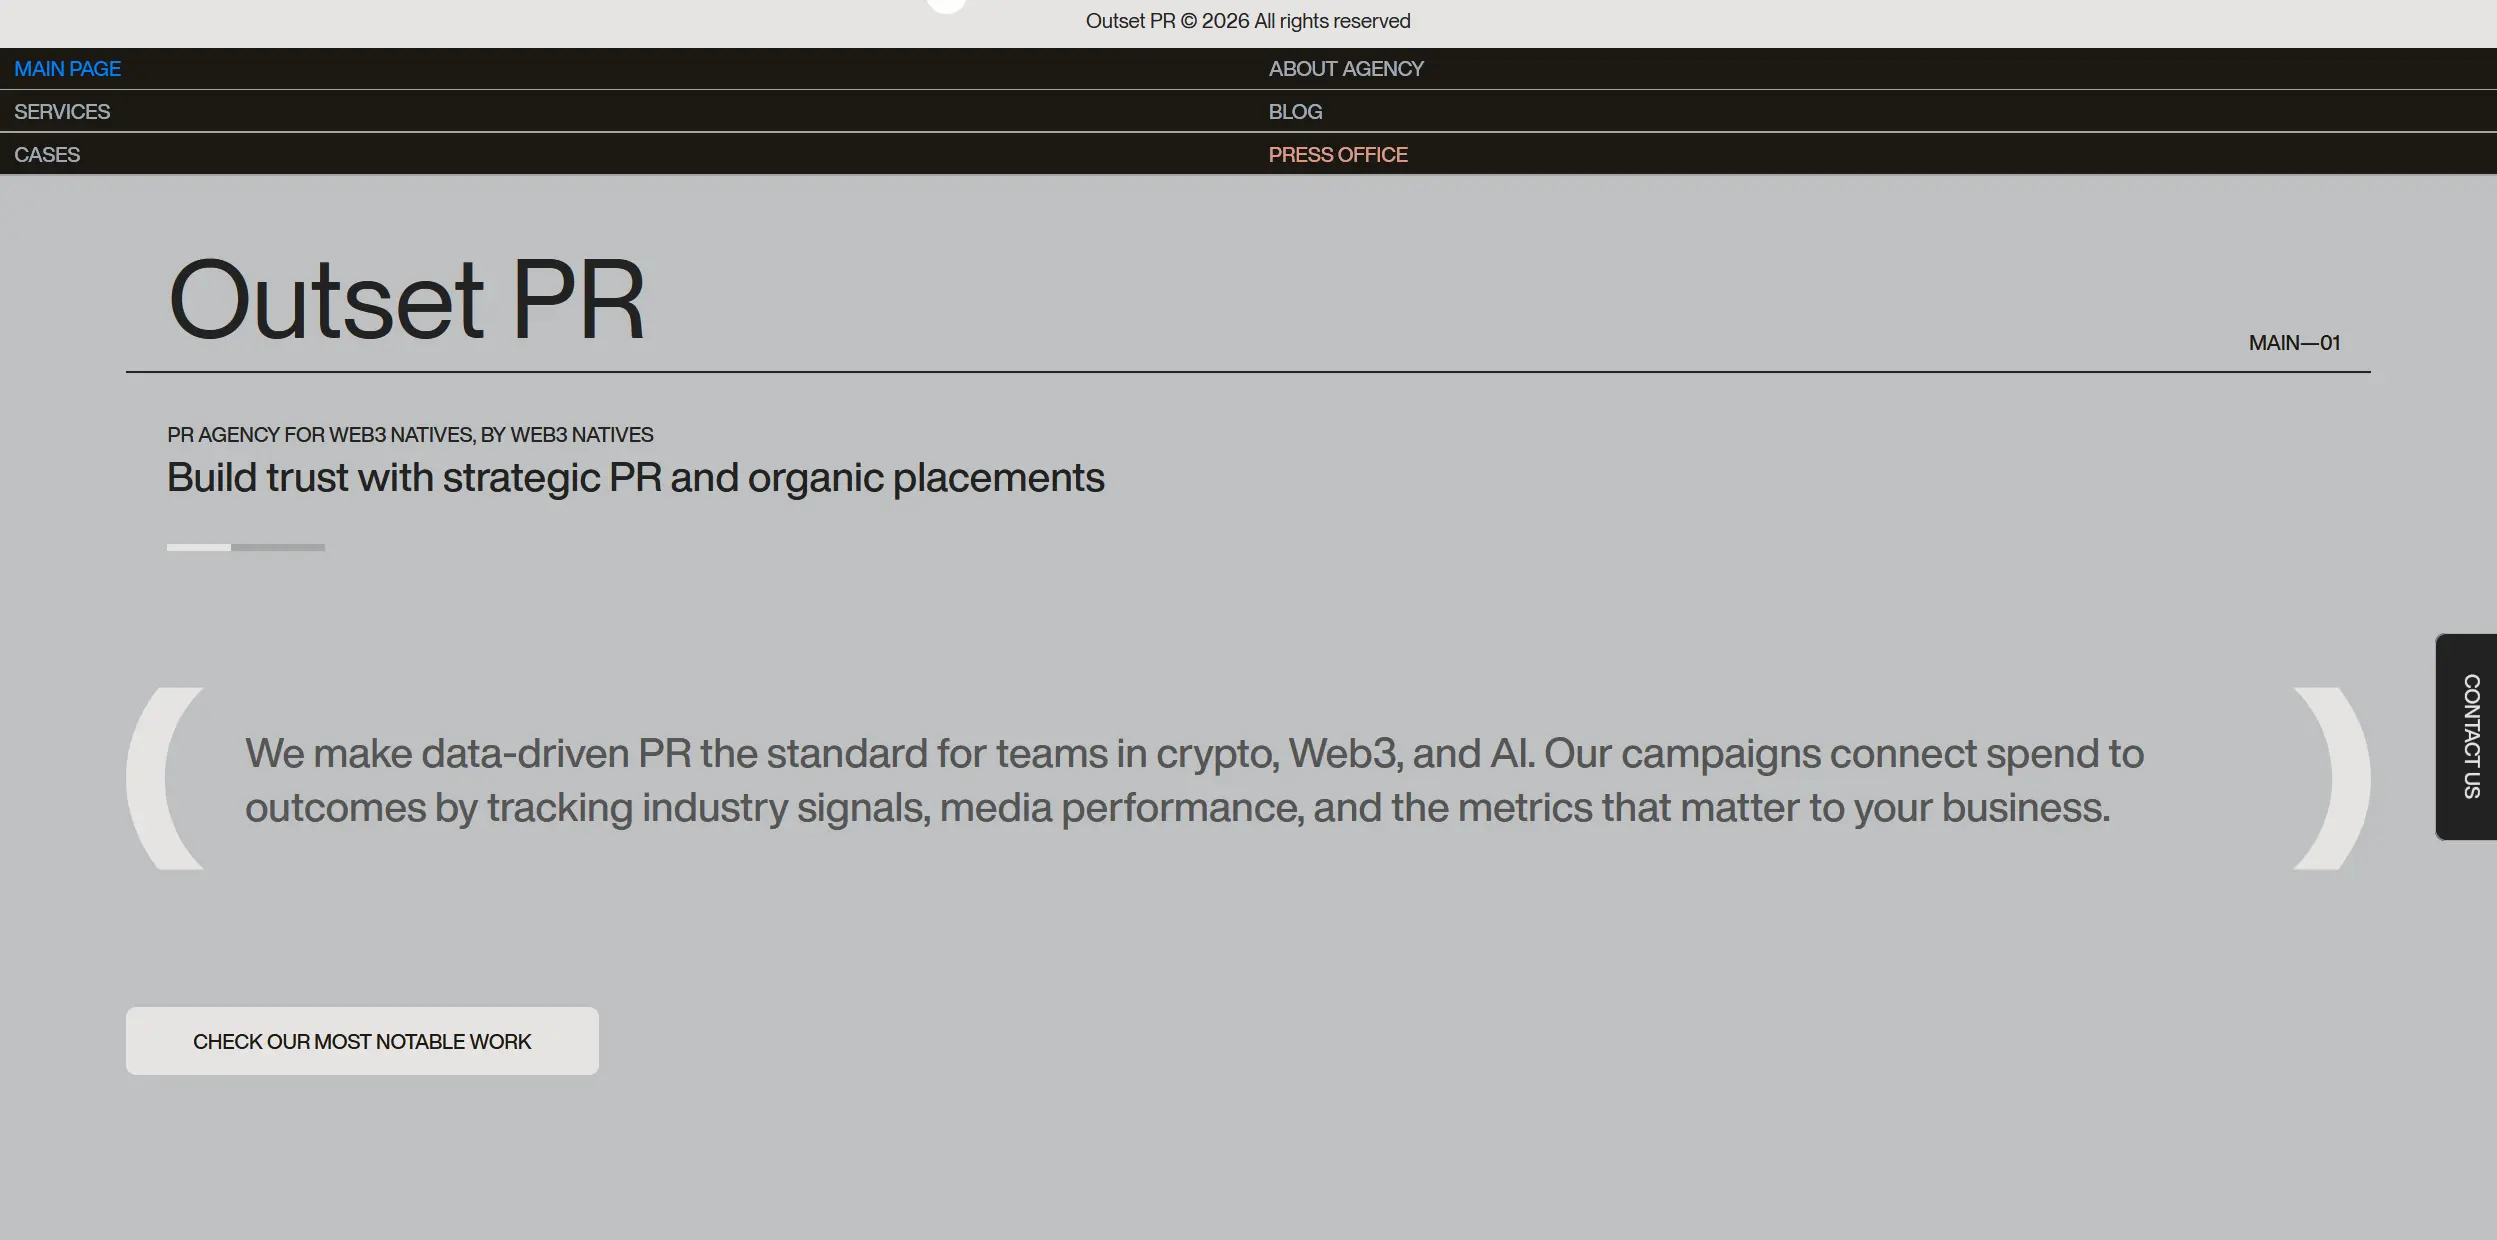Click the "PR AGENCY FOR WEB3 NATIVES" tagline

[x=410, y=435]
